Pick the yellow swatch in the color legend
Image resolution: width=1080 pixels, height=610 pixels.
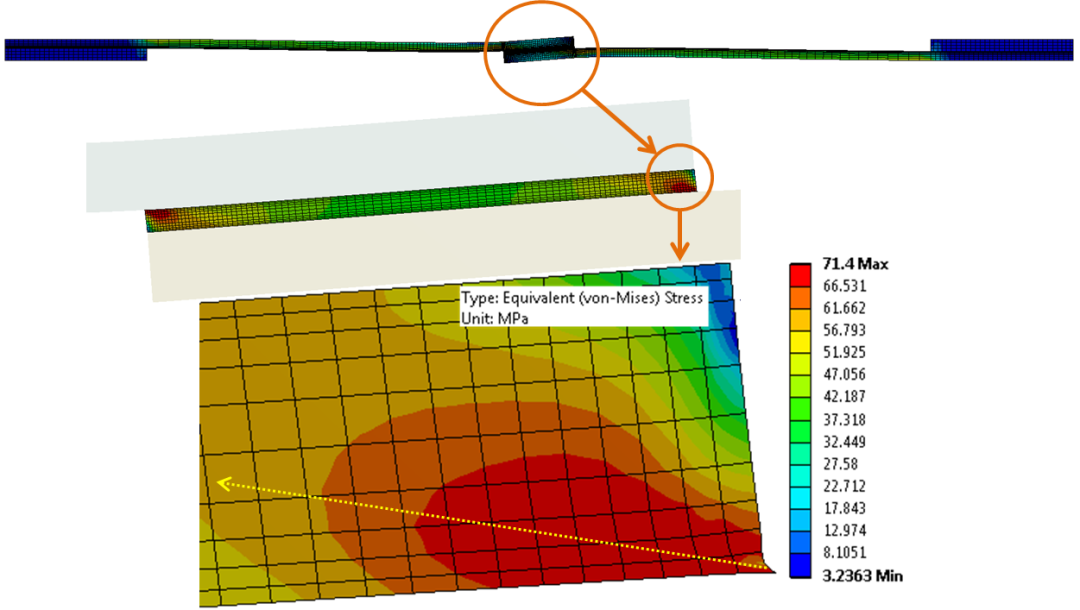pyautogui.click(x=800, y=363)
